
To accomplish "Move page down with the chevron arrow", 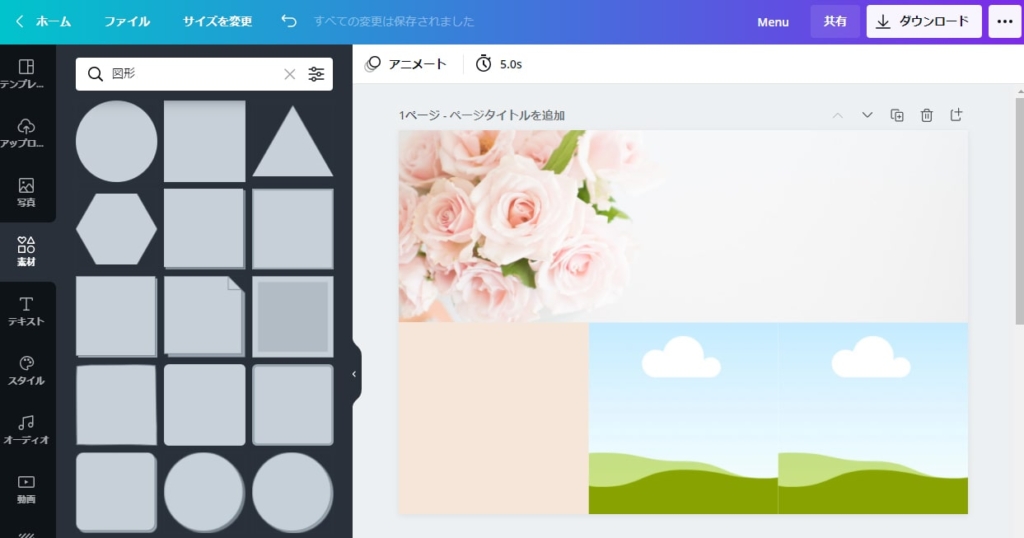I will [867, 115].
